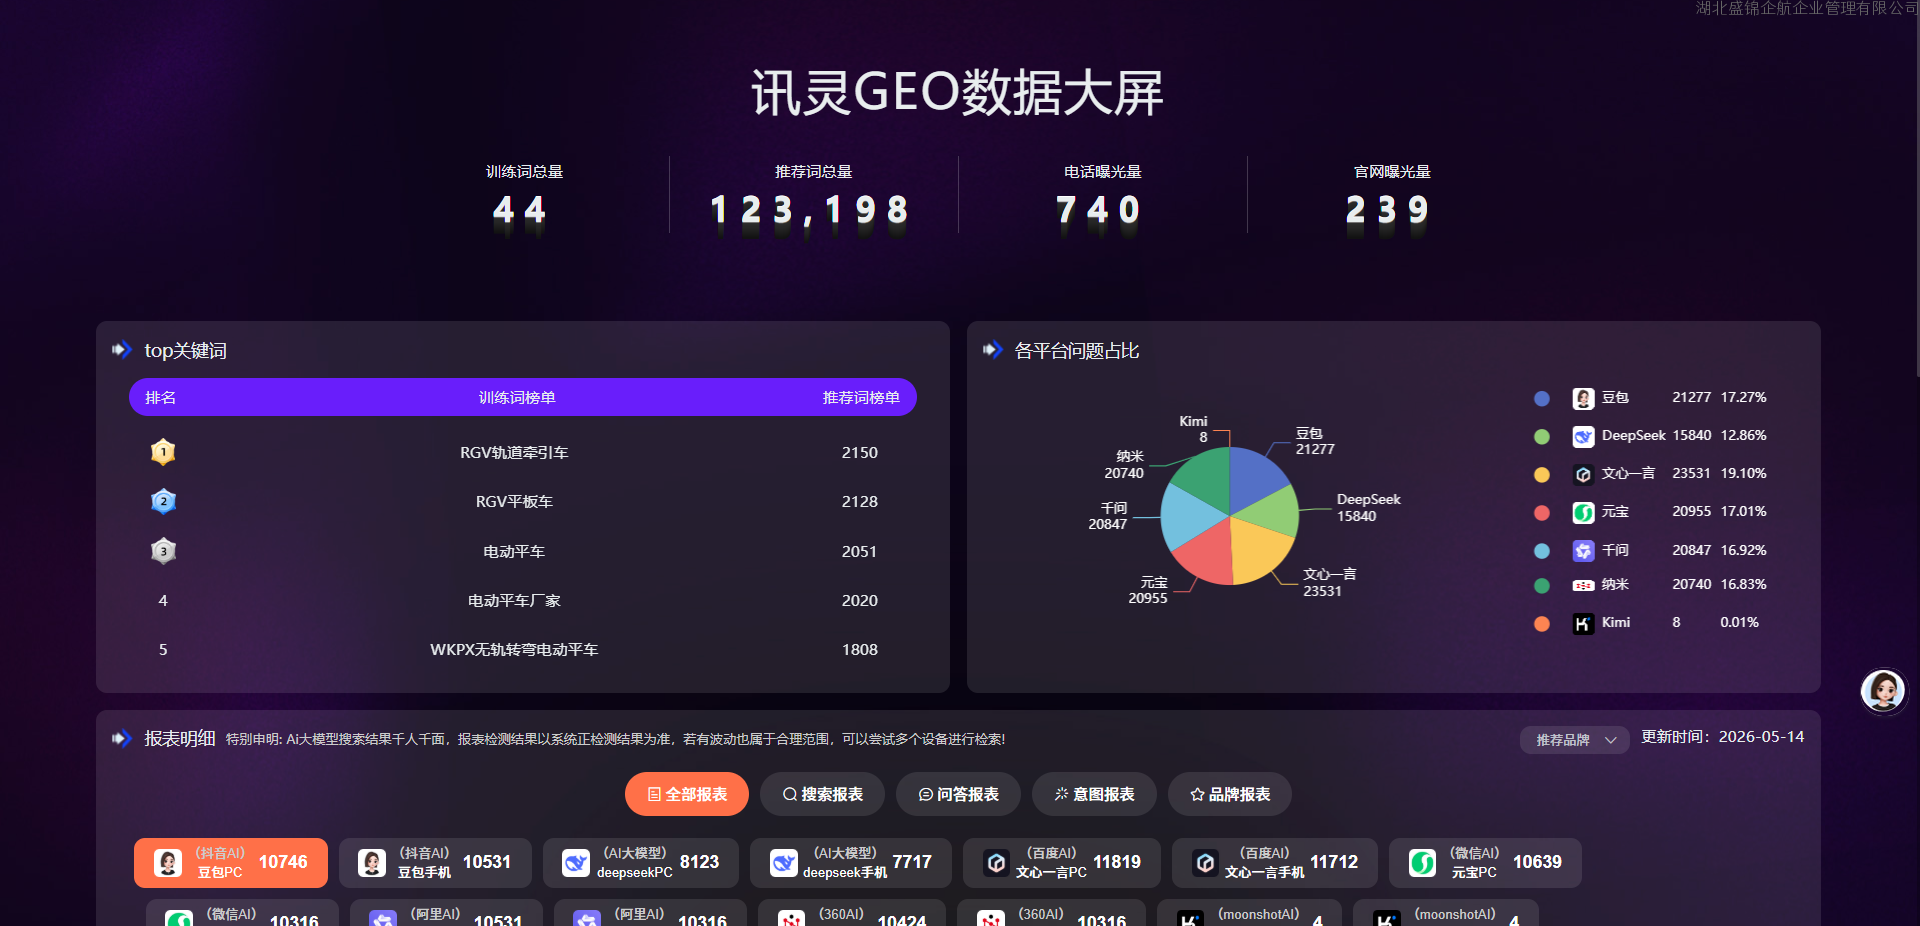Click the third-place silver rank badge
The height and width of the screenshot is (926, 1920).
point(163,551)
